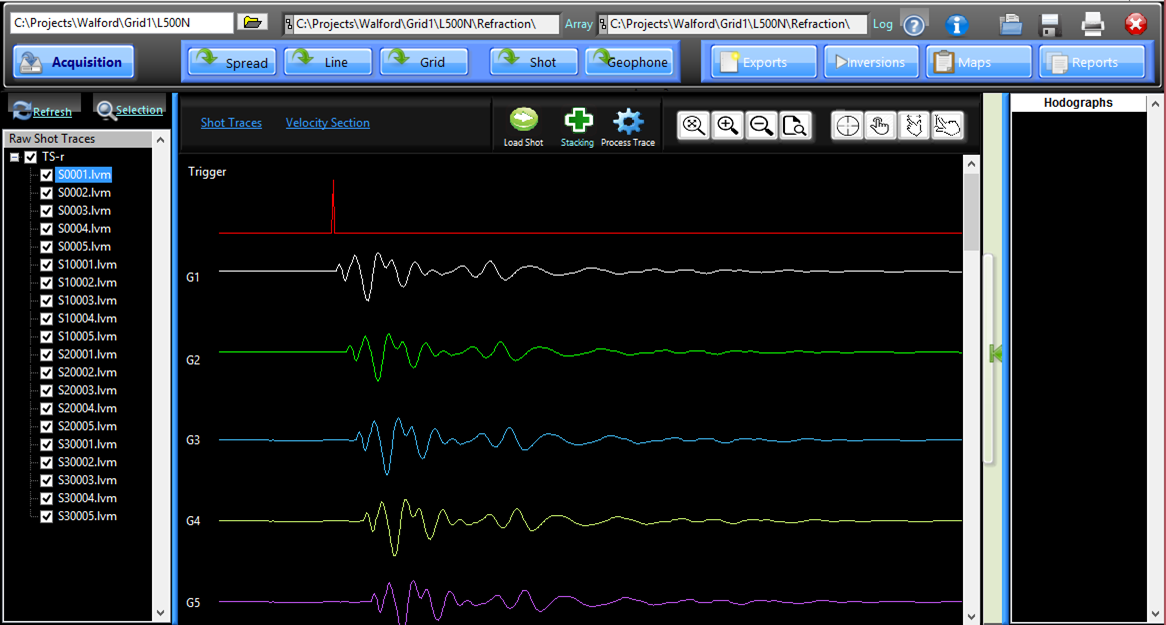Click the blue info icon

[957, 25]
